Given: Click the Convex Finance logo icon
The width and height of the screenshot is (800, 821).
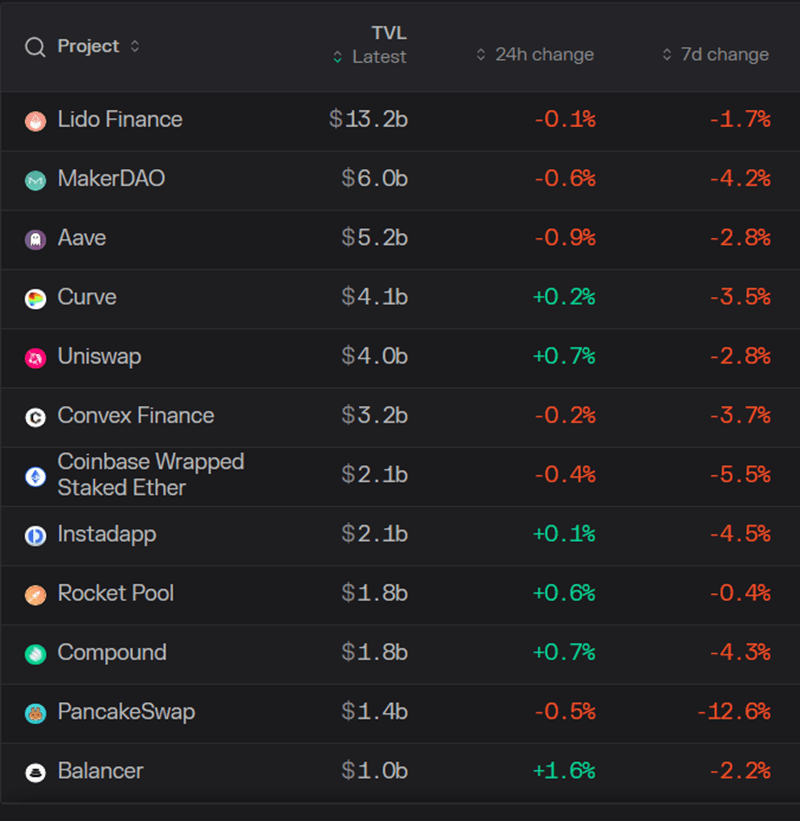Looking at the screenshot, I should 35,417.
